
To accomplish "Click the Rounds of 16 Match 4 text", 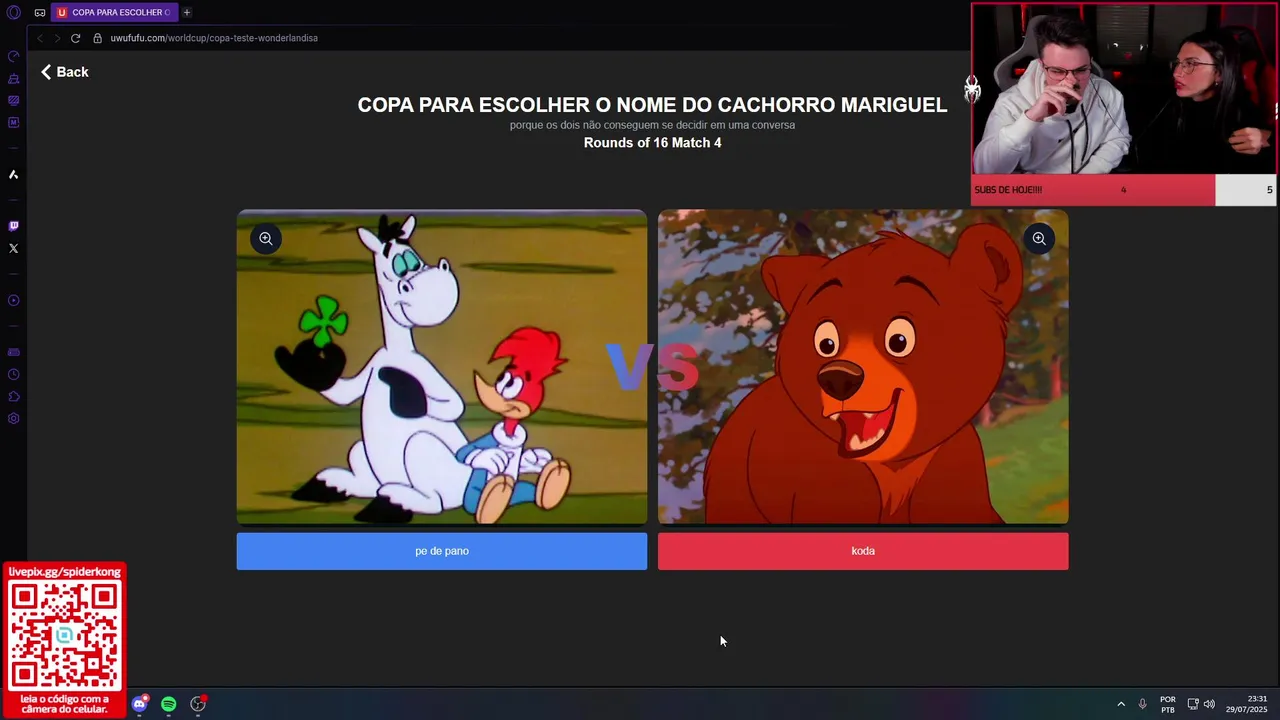I will pyautogui.click(x=652, y=143).
